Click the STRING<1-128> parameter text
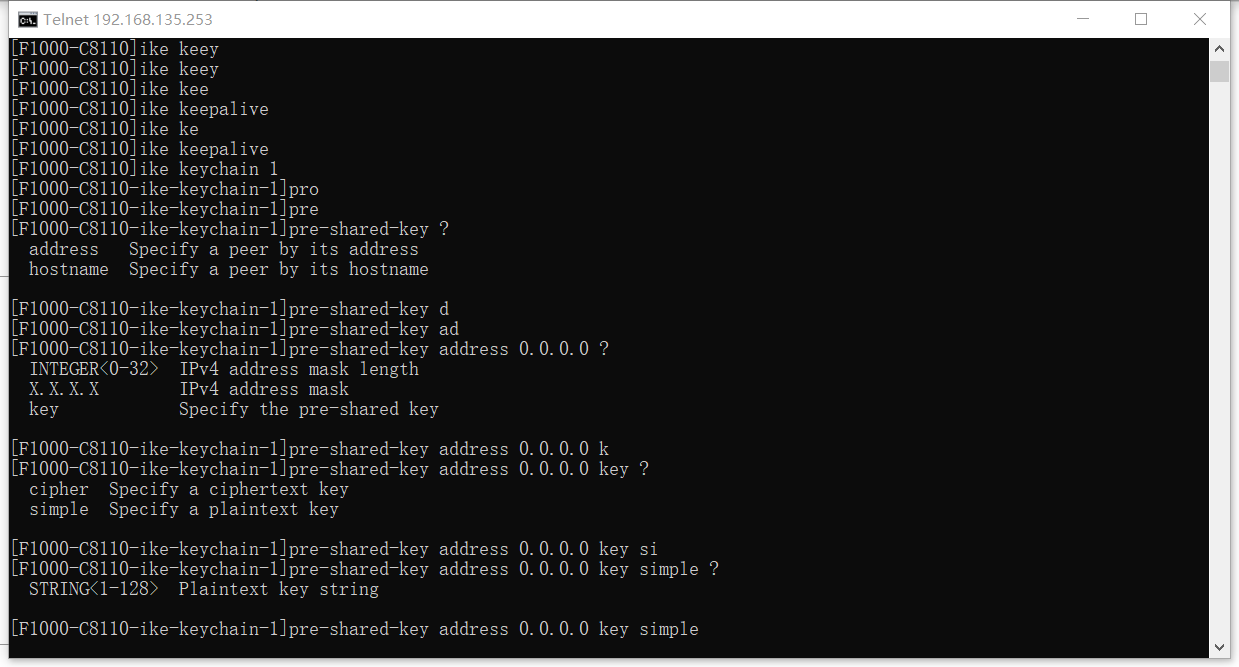 pyautogui.click(x=94, y=589)
